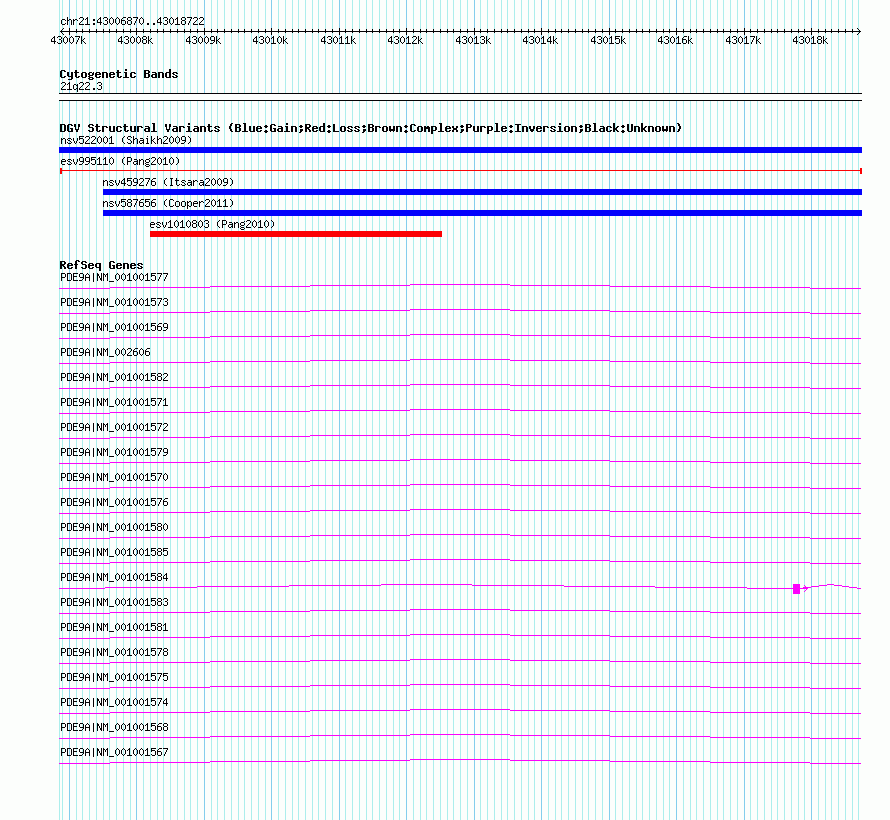The width and height of the screenshot is (890, 820).
Task: Click the 43013k ruler tick label
Action: pos(473,40)
